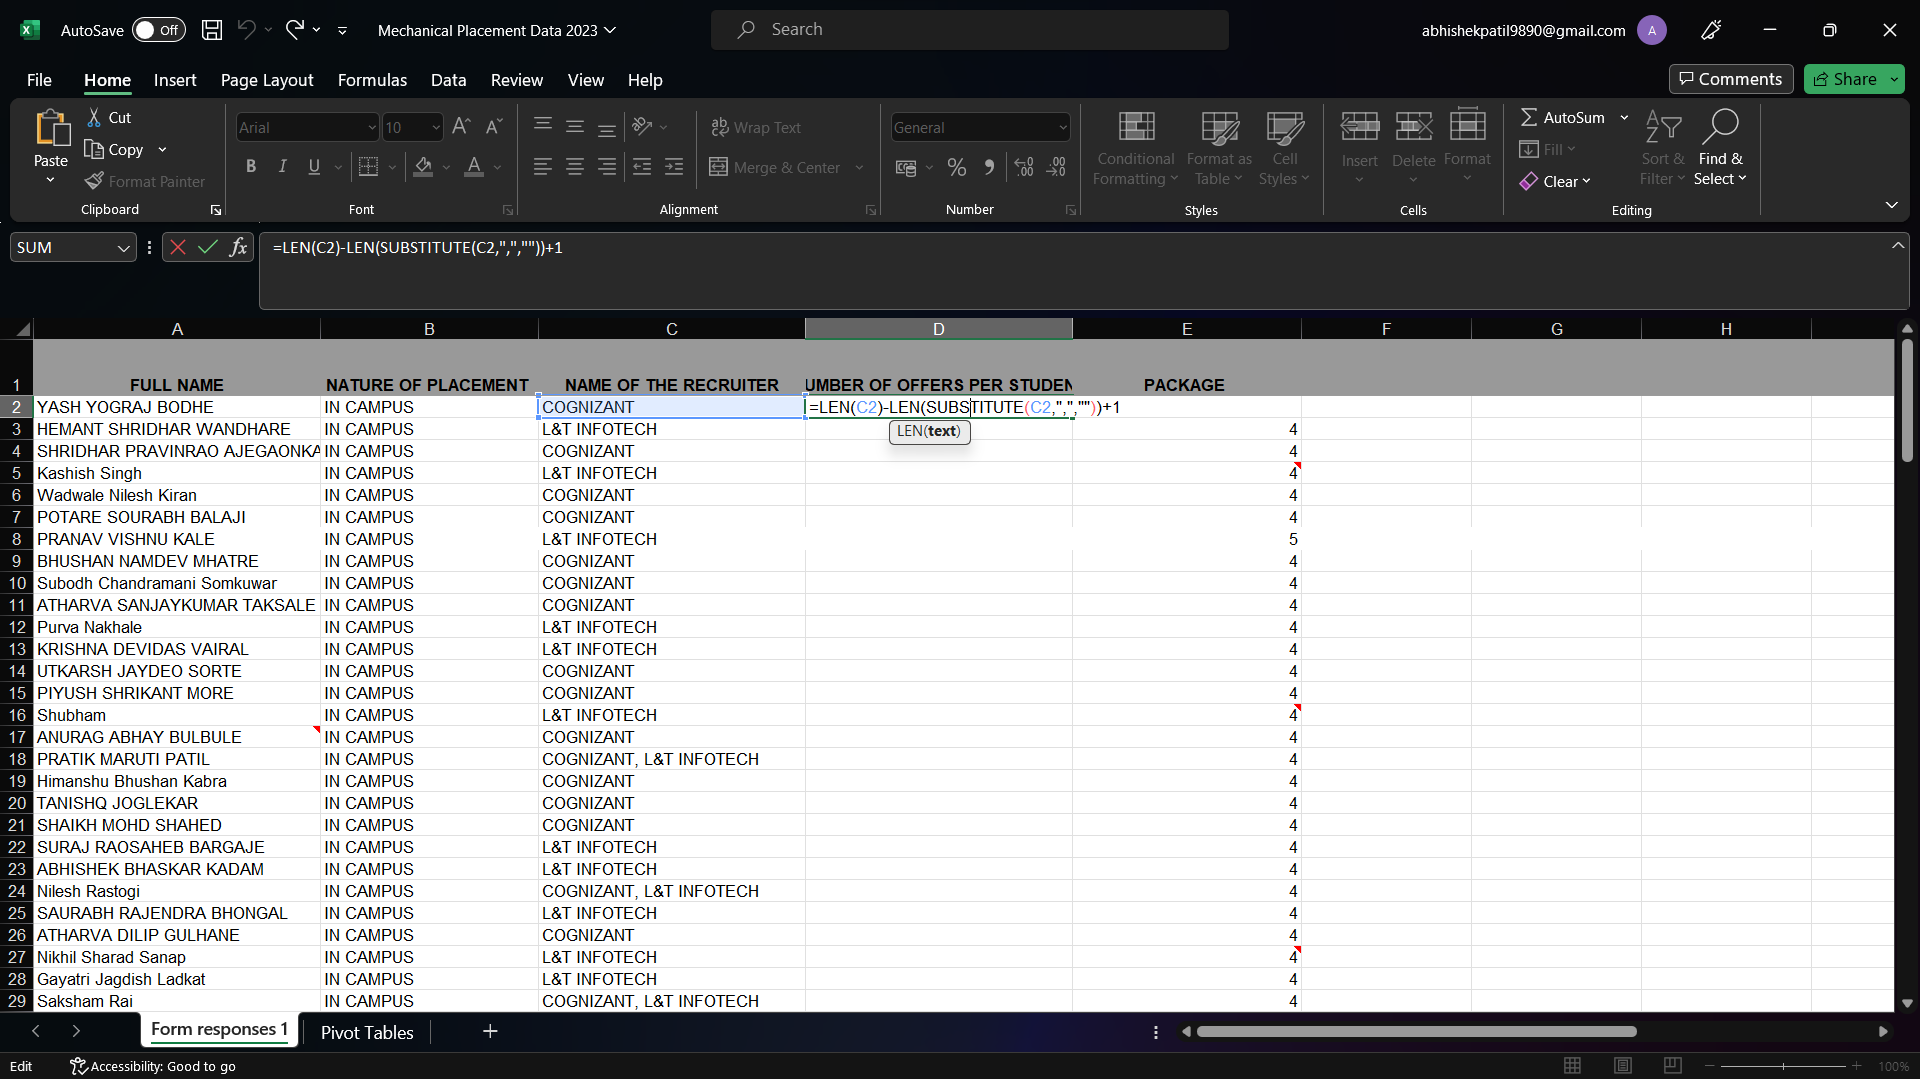1920x1080 pixels.
Task: Click the Share button
Action: click(x=1845, y=79)
